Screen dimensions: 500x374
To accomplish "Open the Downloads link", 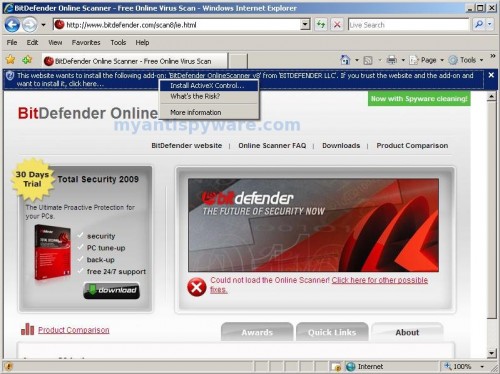I will (x=341, y=146).
